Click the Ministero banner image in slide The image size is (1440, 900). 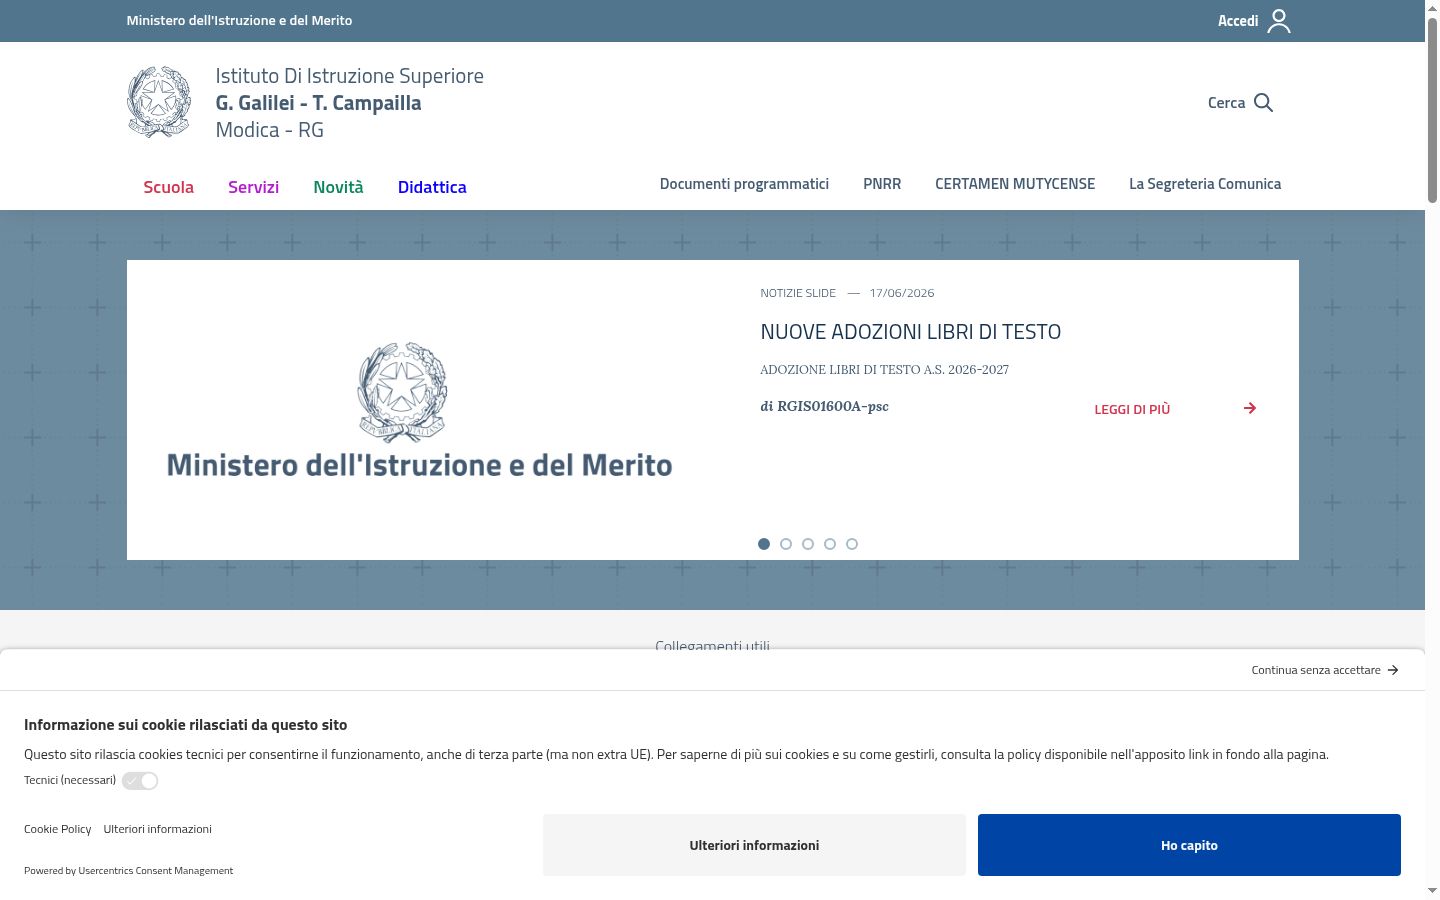click(419, 410)
